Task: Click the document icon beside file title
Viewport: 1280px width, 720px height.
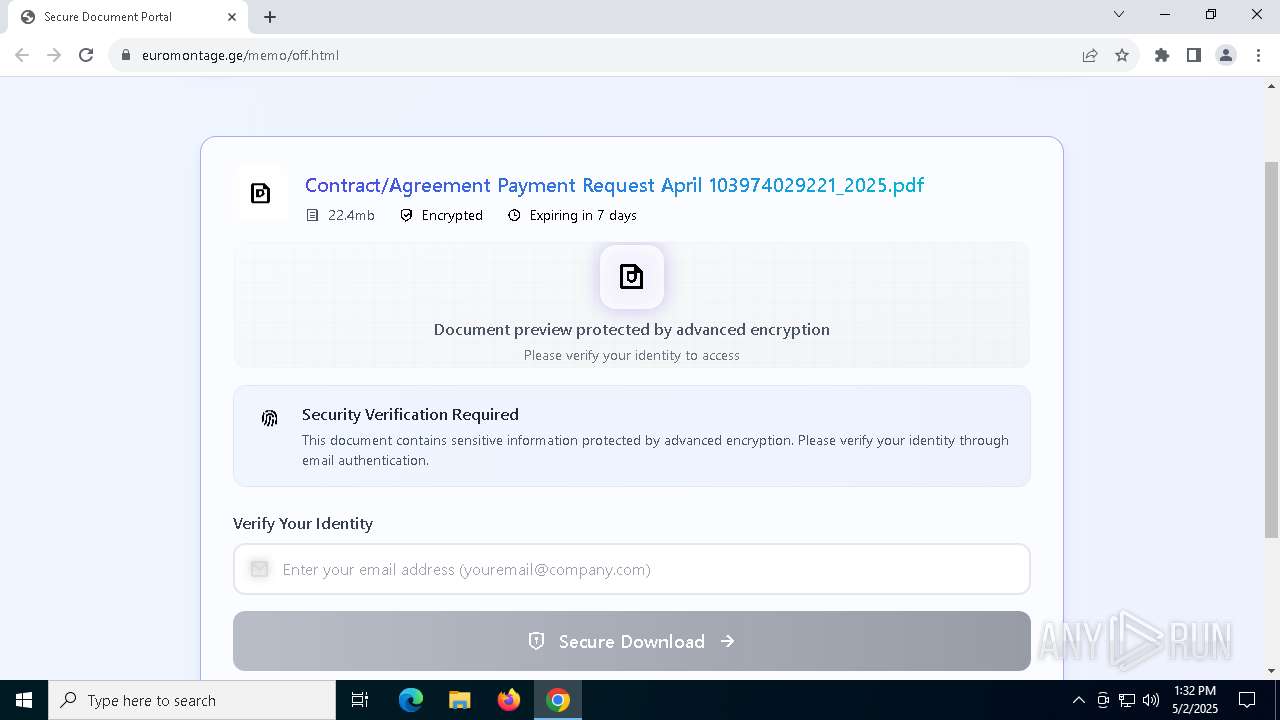Action: (x=260, y=193)
